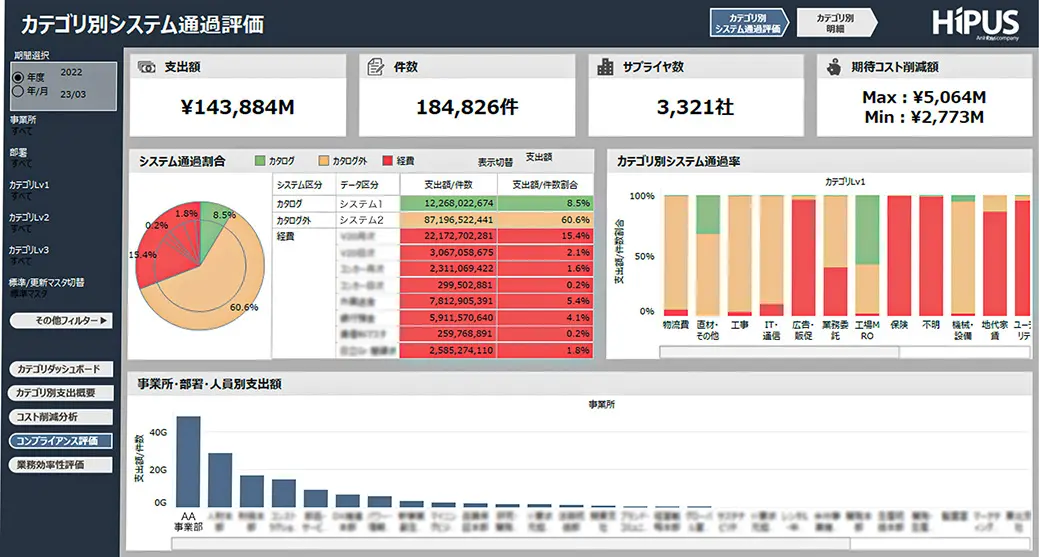Viewport: 1039px width, 557px height.
Task: Select the 年度 radio button
Action: coord(18,77)
